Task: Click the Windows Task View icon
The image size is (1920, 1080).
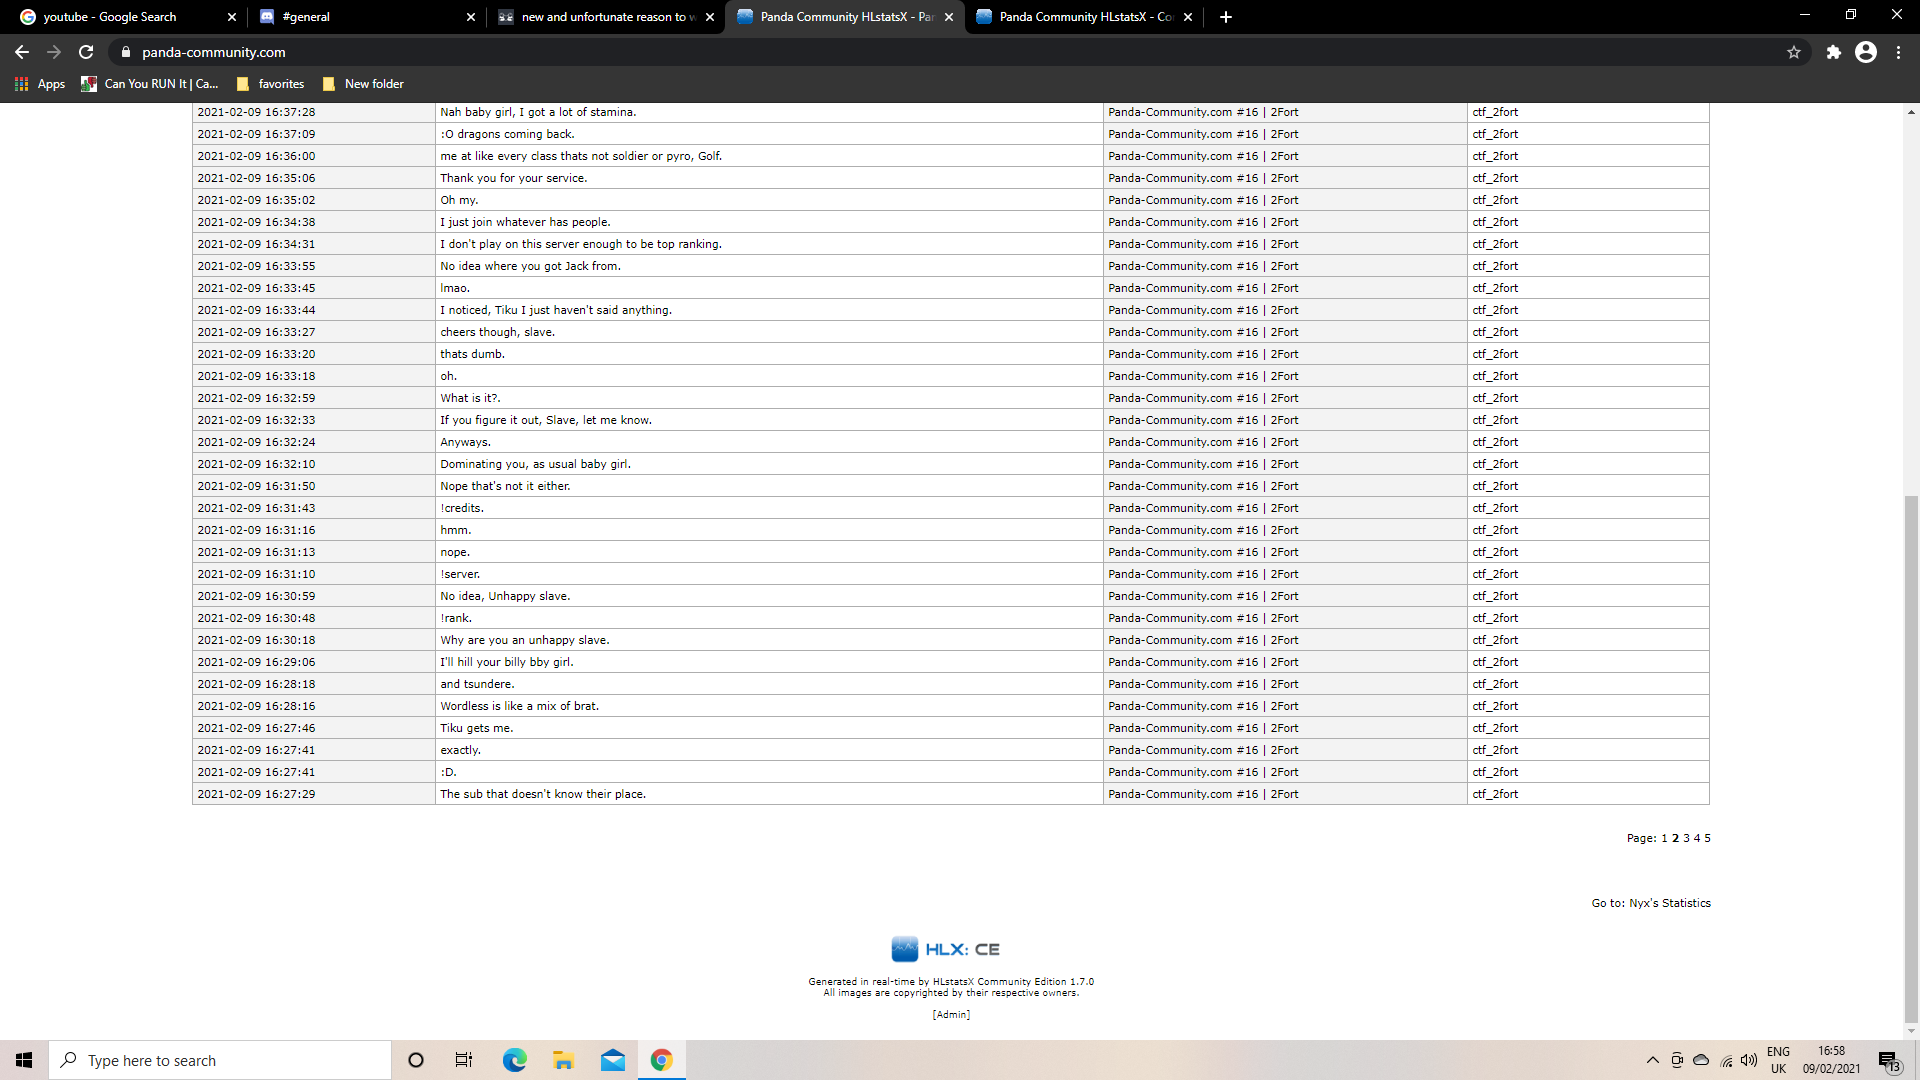Action: pos(464,1060)
